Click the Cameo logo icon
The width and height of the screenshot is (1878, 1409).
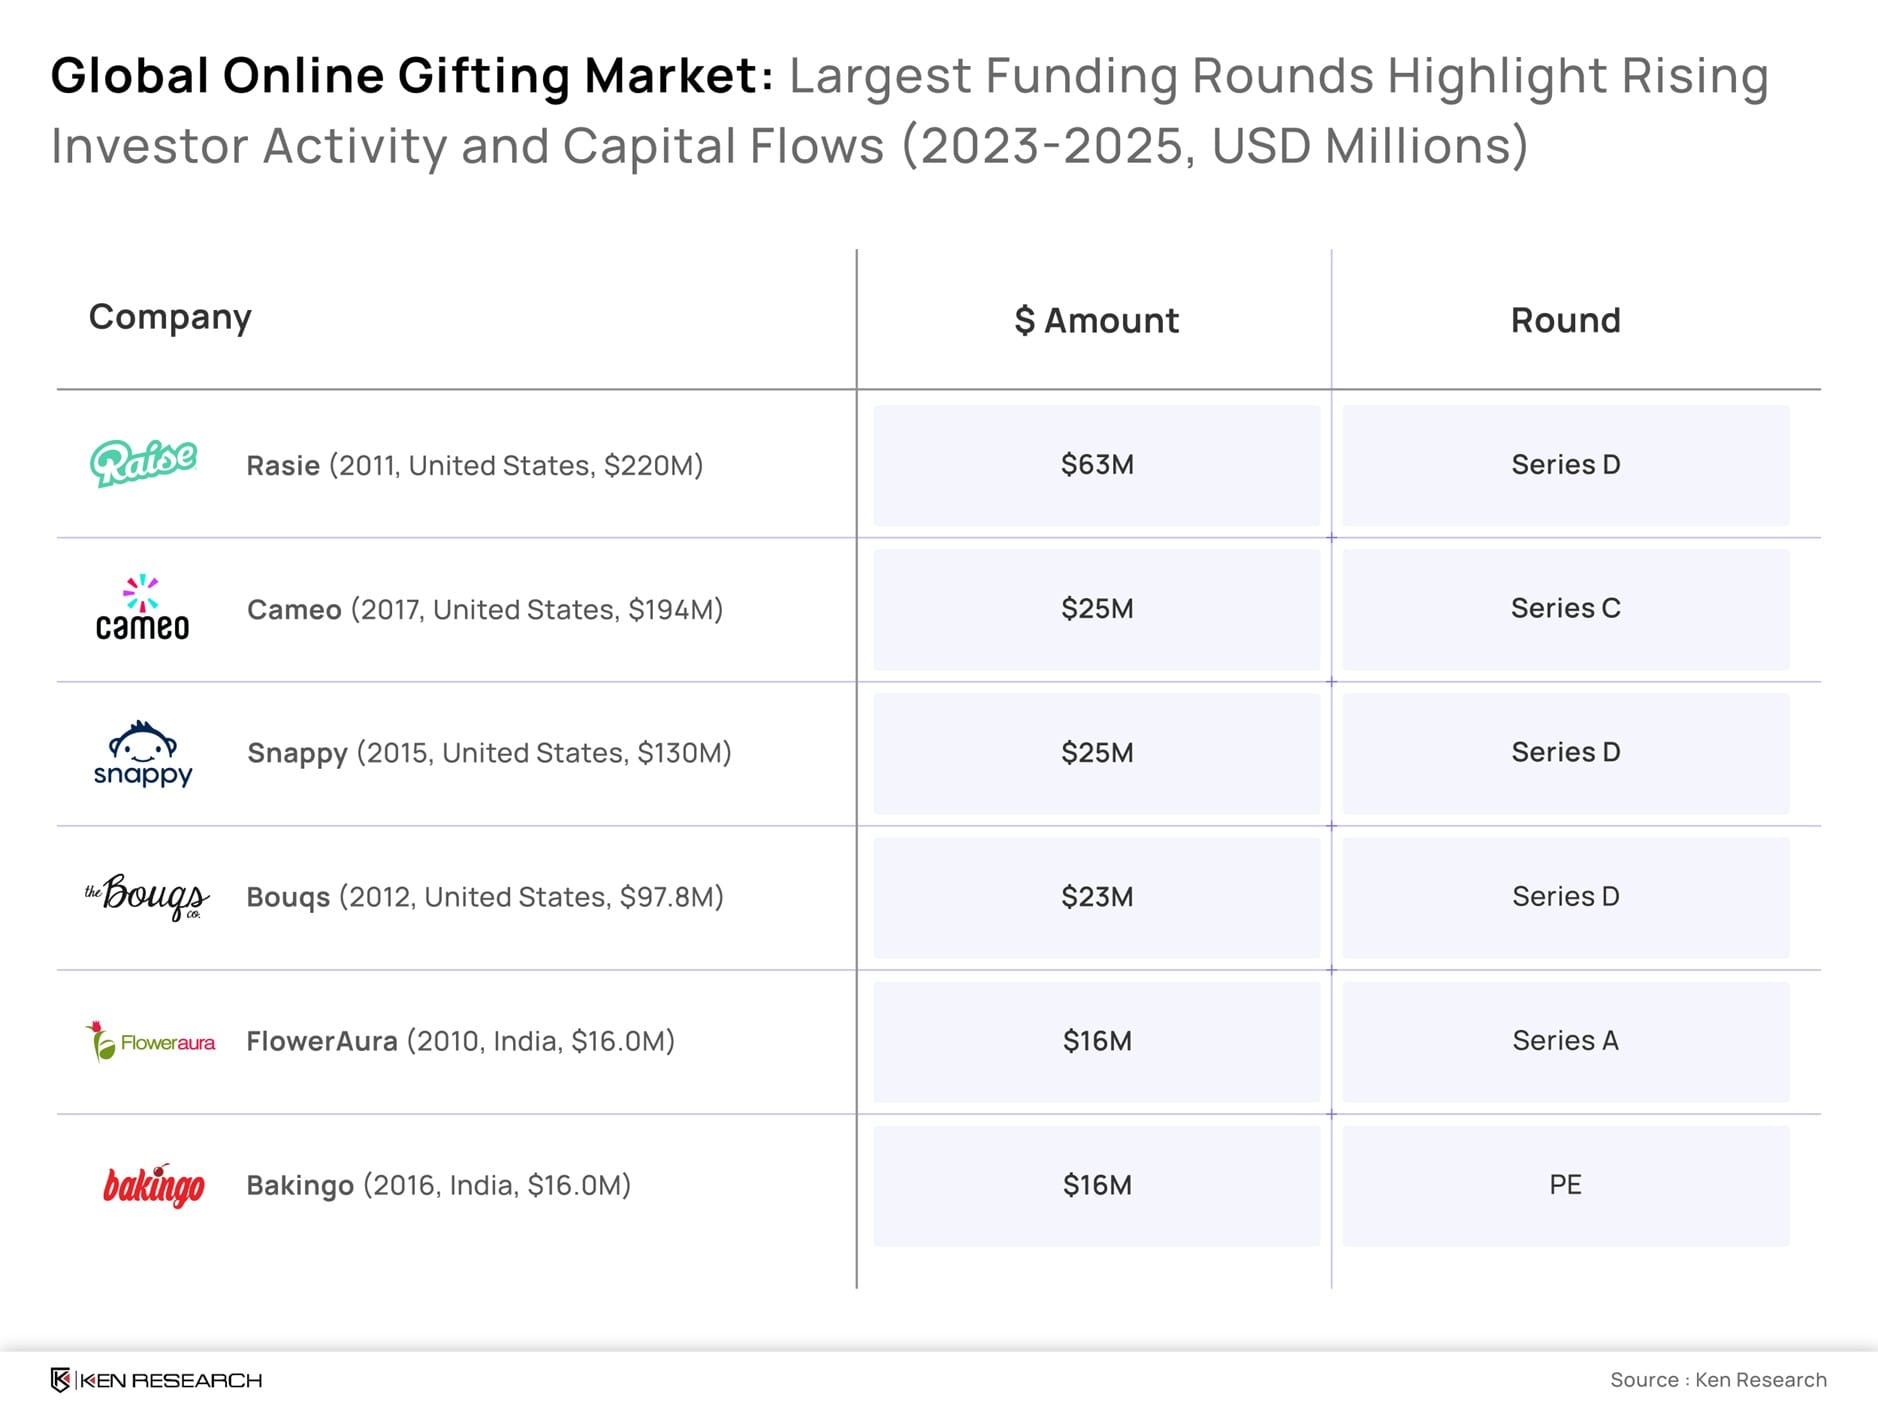[x=142, y=607]
